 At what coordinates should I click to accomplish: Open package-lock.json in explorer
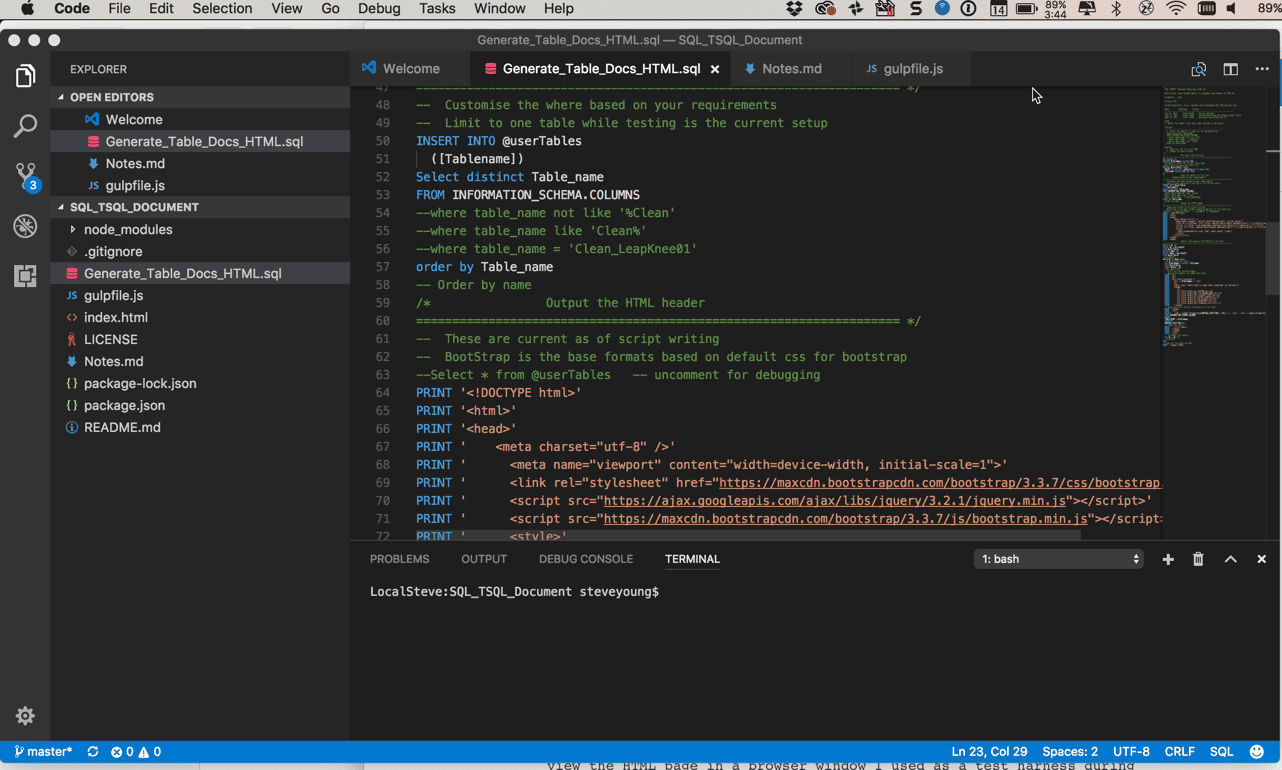[200, 383]
